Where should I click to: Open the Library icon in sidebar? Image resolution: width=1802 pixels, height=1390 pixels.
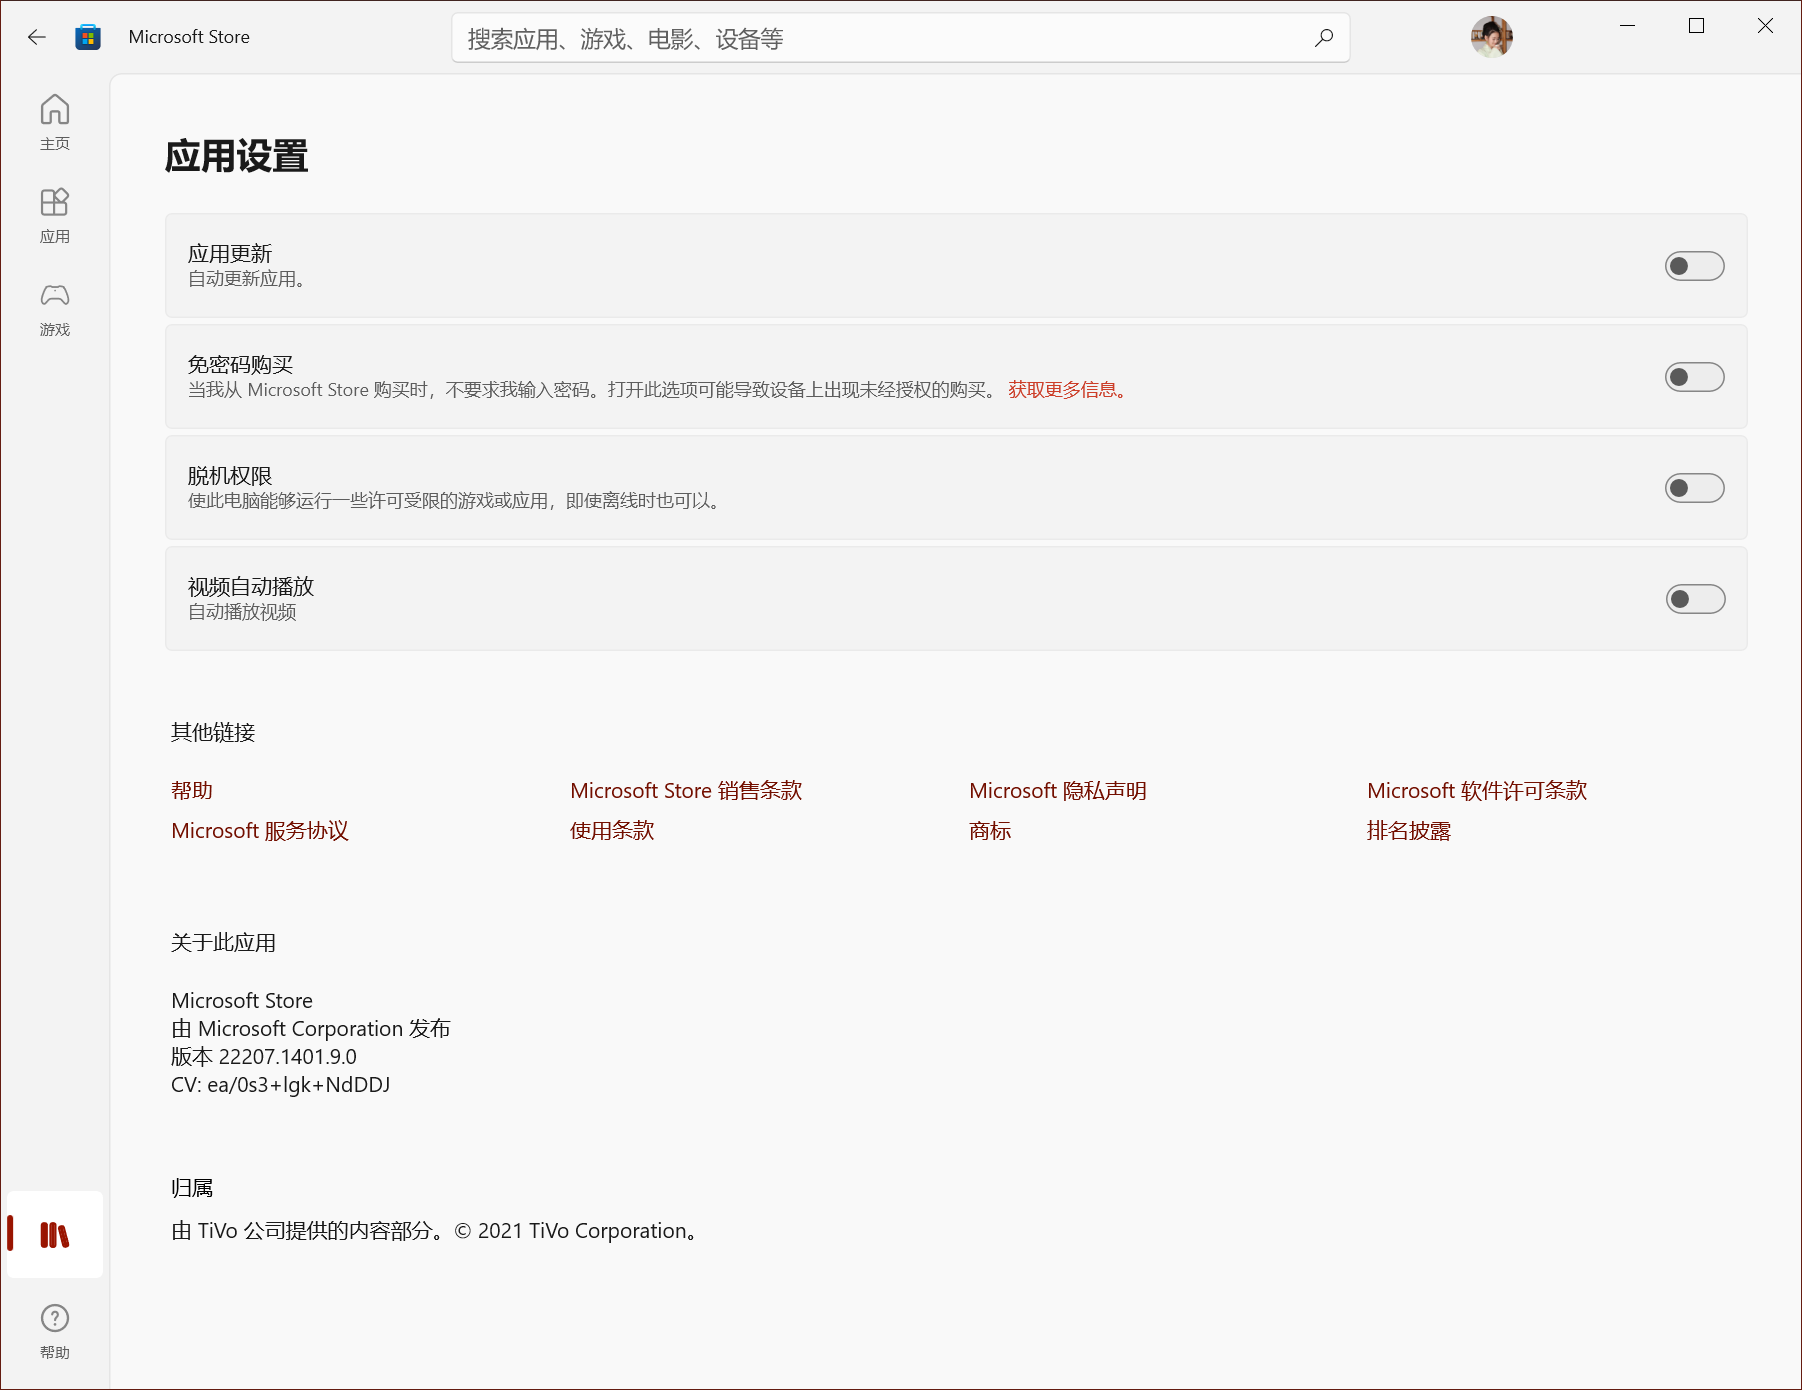(x=55, y=1235)
